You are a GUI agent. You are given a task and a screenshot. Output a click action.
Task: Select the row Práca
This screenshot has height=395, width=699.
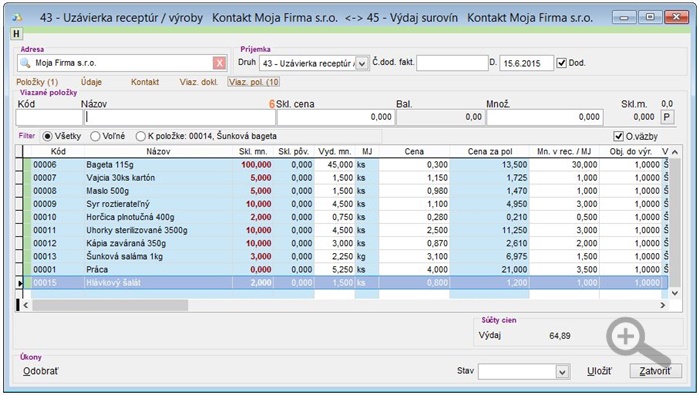pos(345,269)
